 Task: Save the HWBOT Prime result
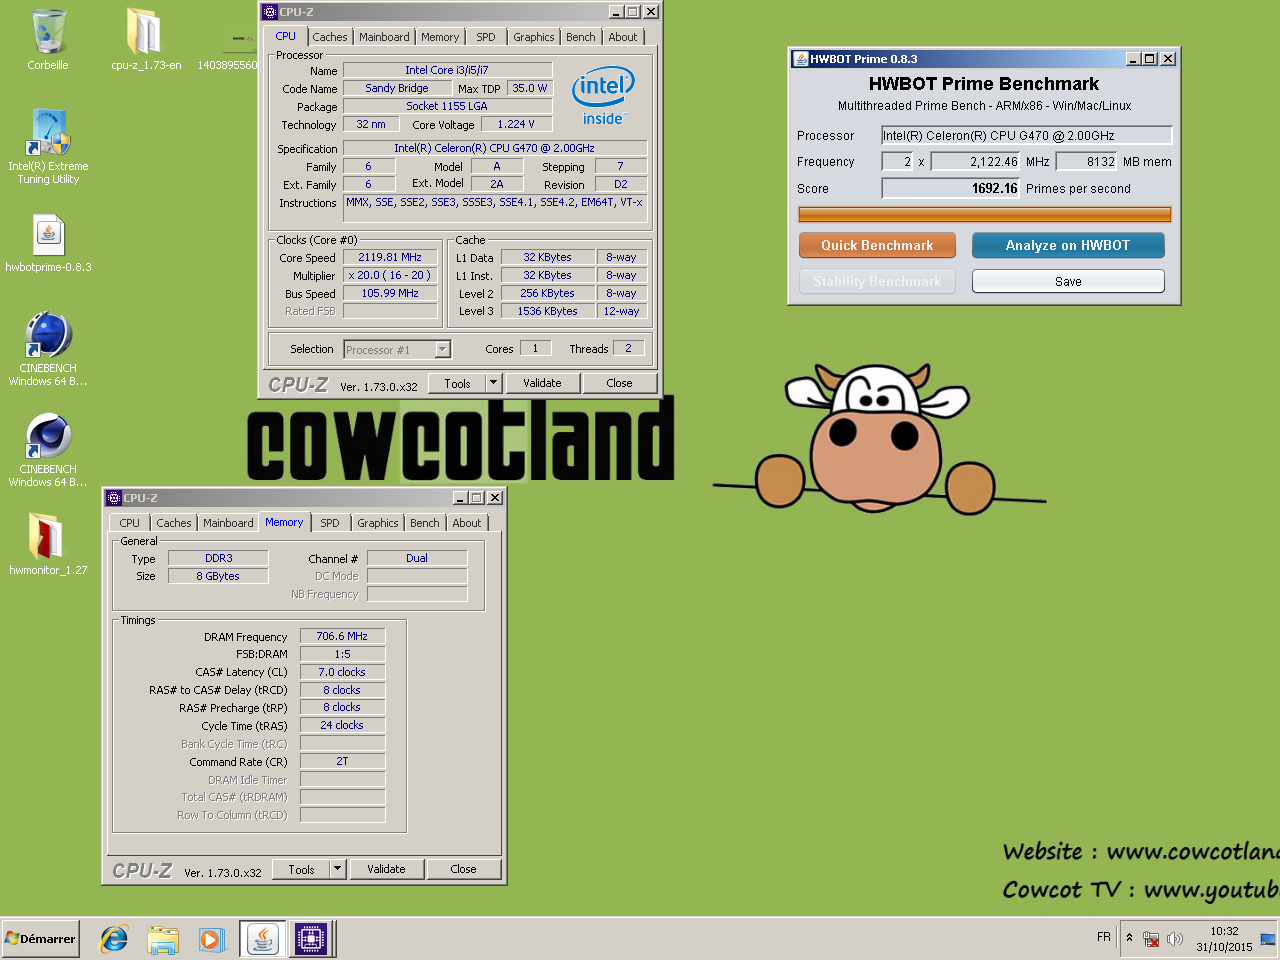(x=1068, y=281)
